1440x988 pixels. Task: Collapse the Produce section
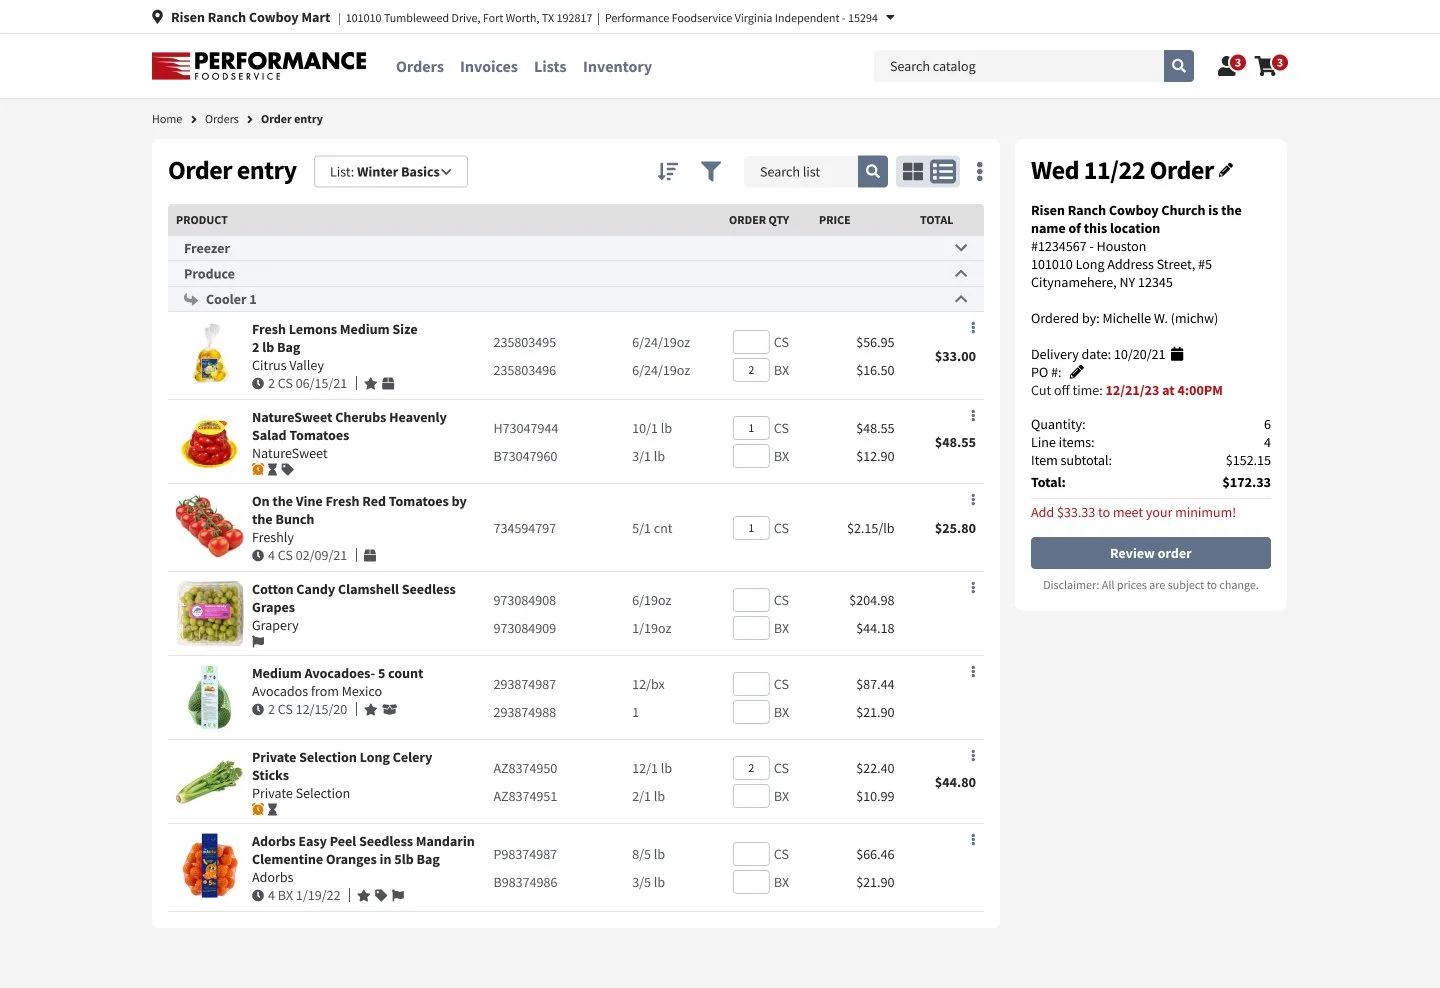coord(961,274)
